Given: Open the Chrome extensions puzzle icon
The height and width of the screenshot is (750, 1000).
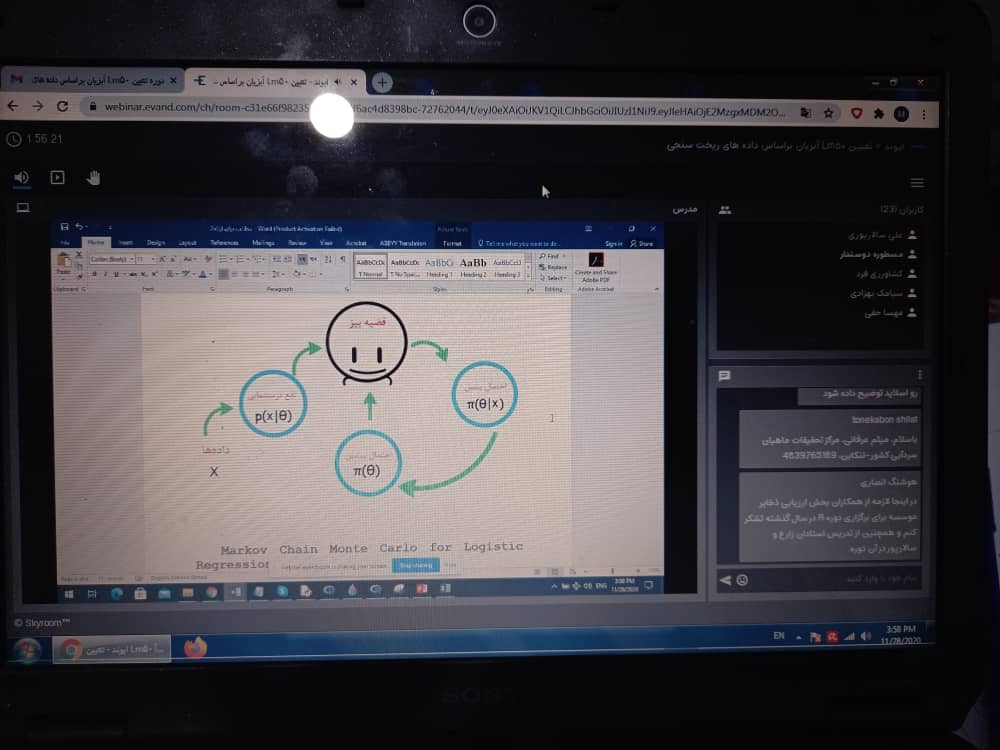Looking at the screenshot, I should [879, 114].
